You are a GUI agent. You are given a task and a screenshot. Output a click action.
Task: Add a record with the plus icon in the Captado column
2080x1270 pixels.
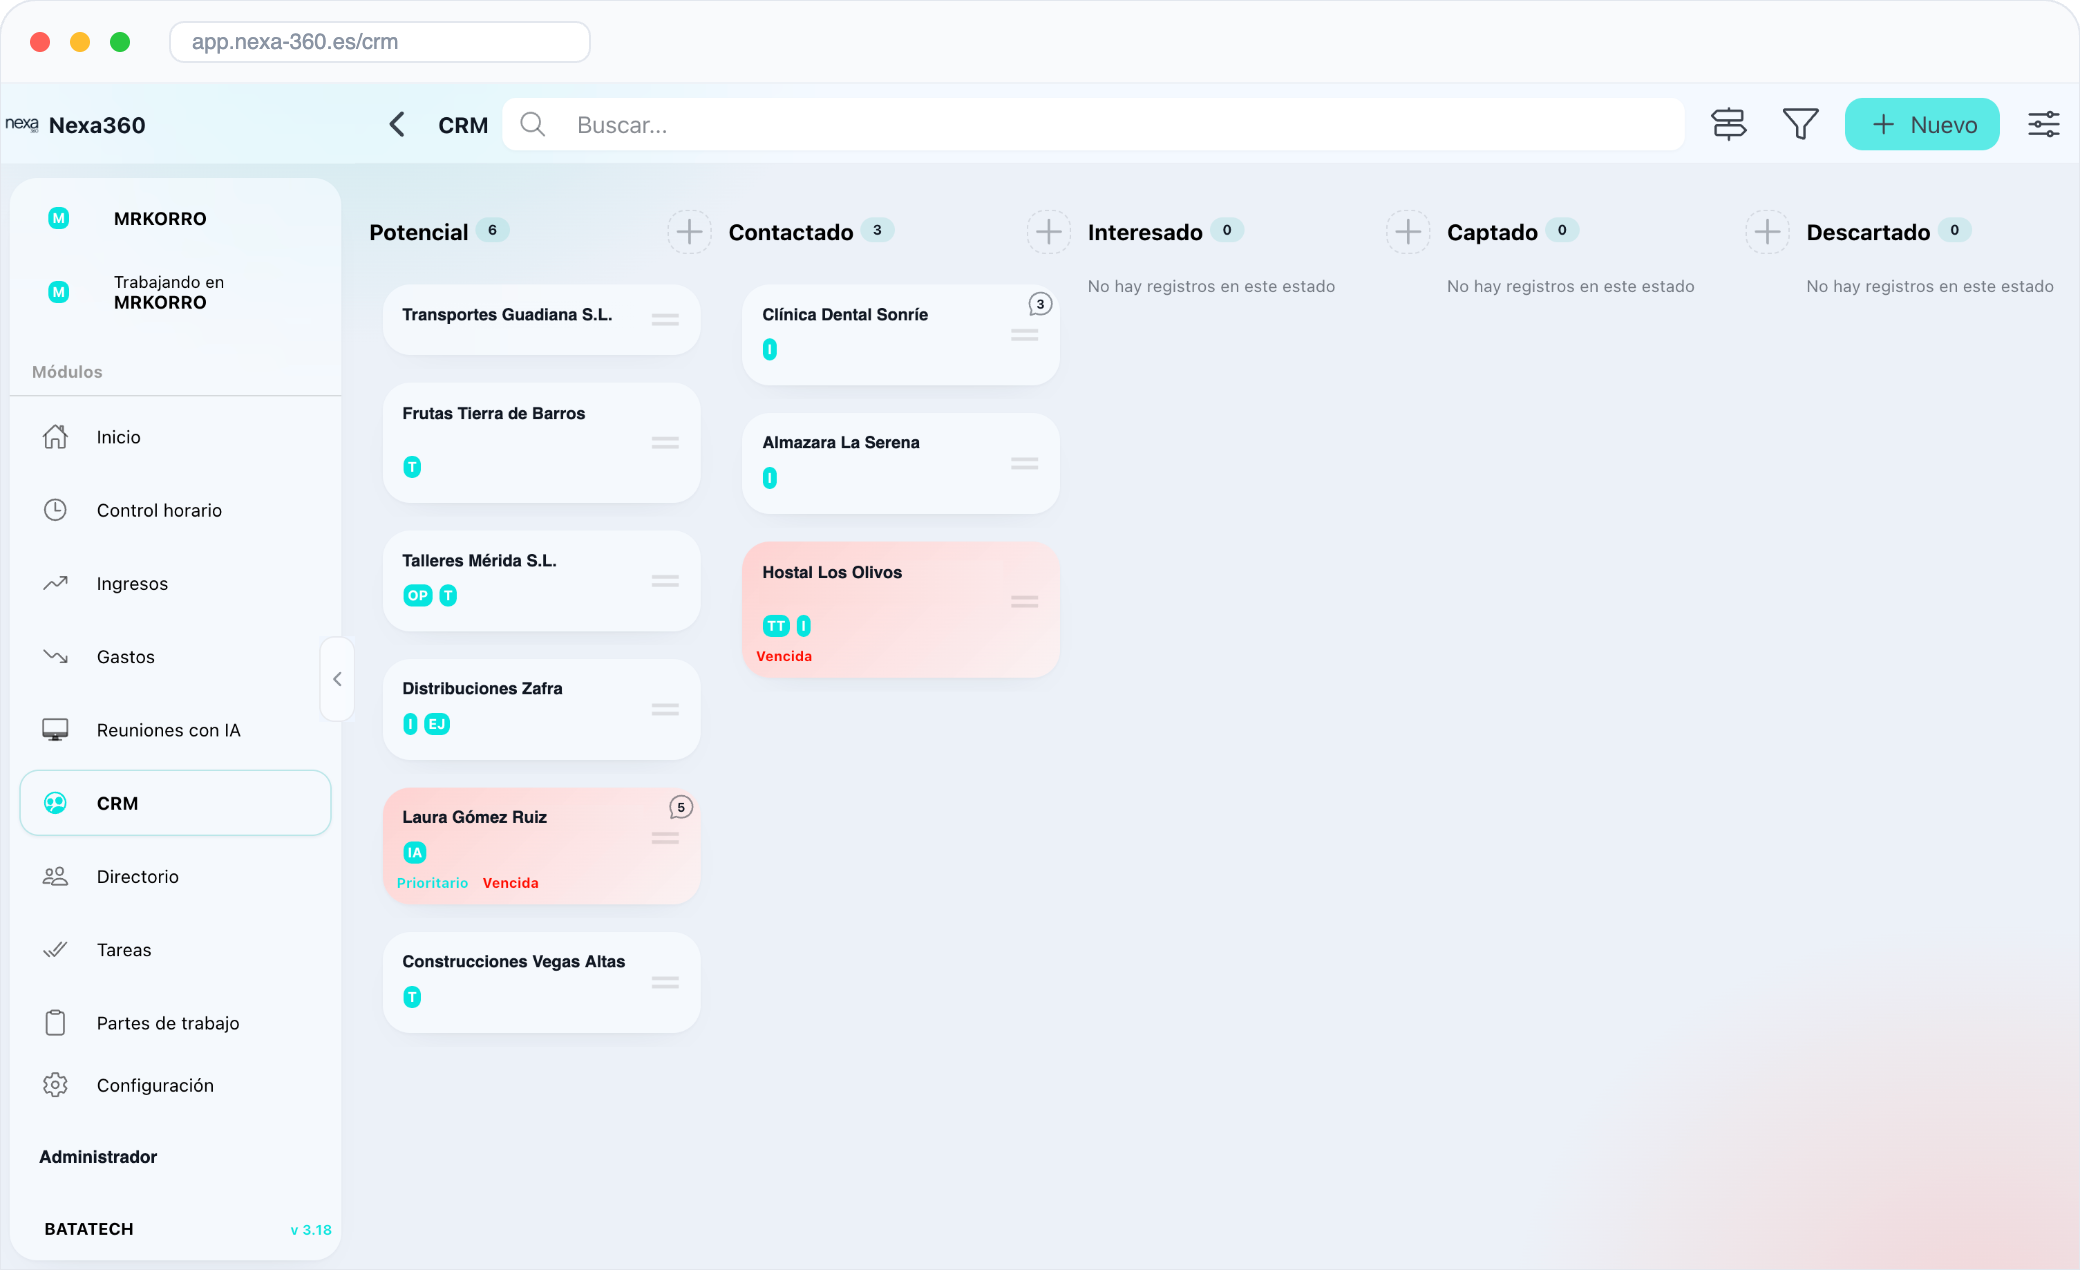1767,232
